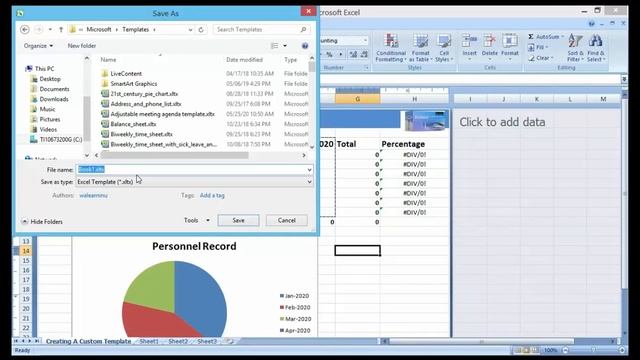
Task: Click the Delete cells icon in ribbon
Action: [x=489, y=41]
